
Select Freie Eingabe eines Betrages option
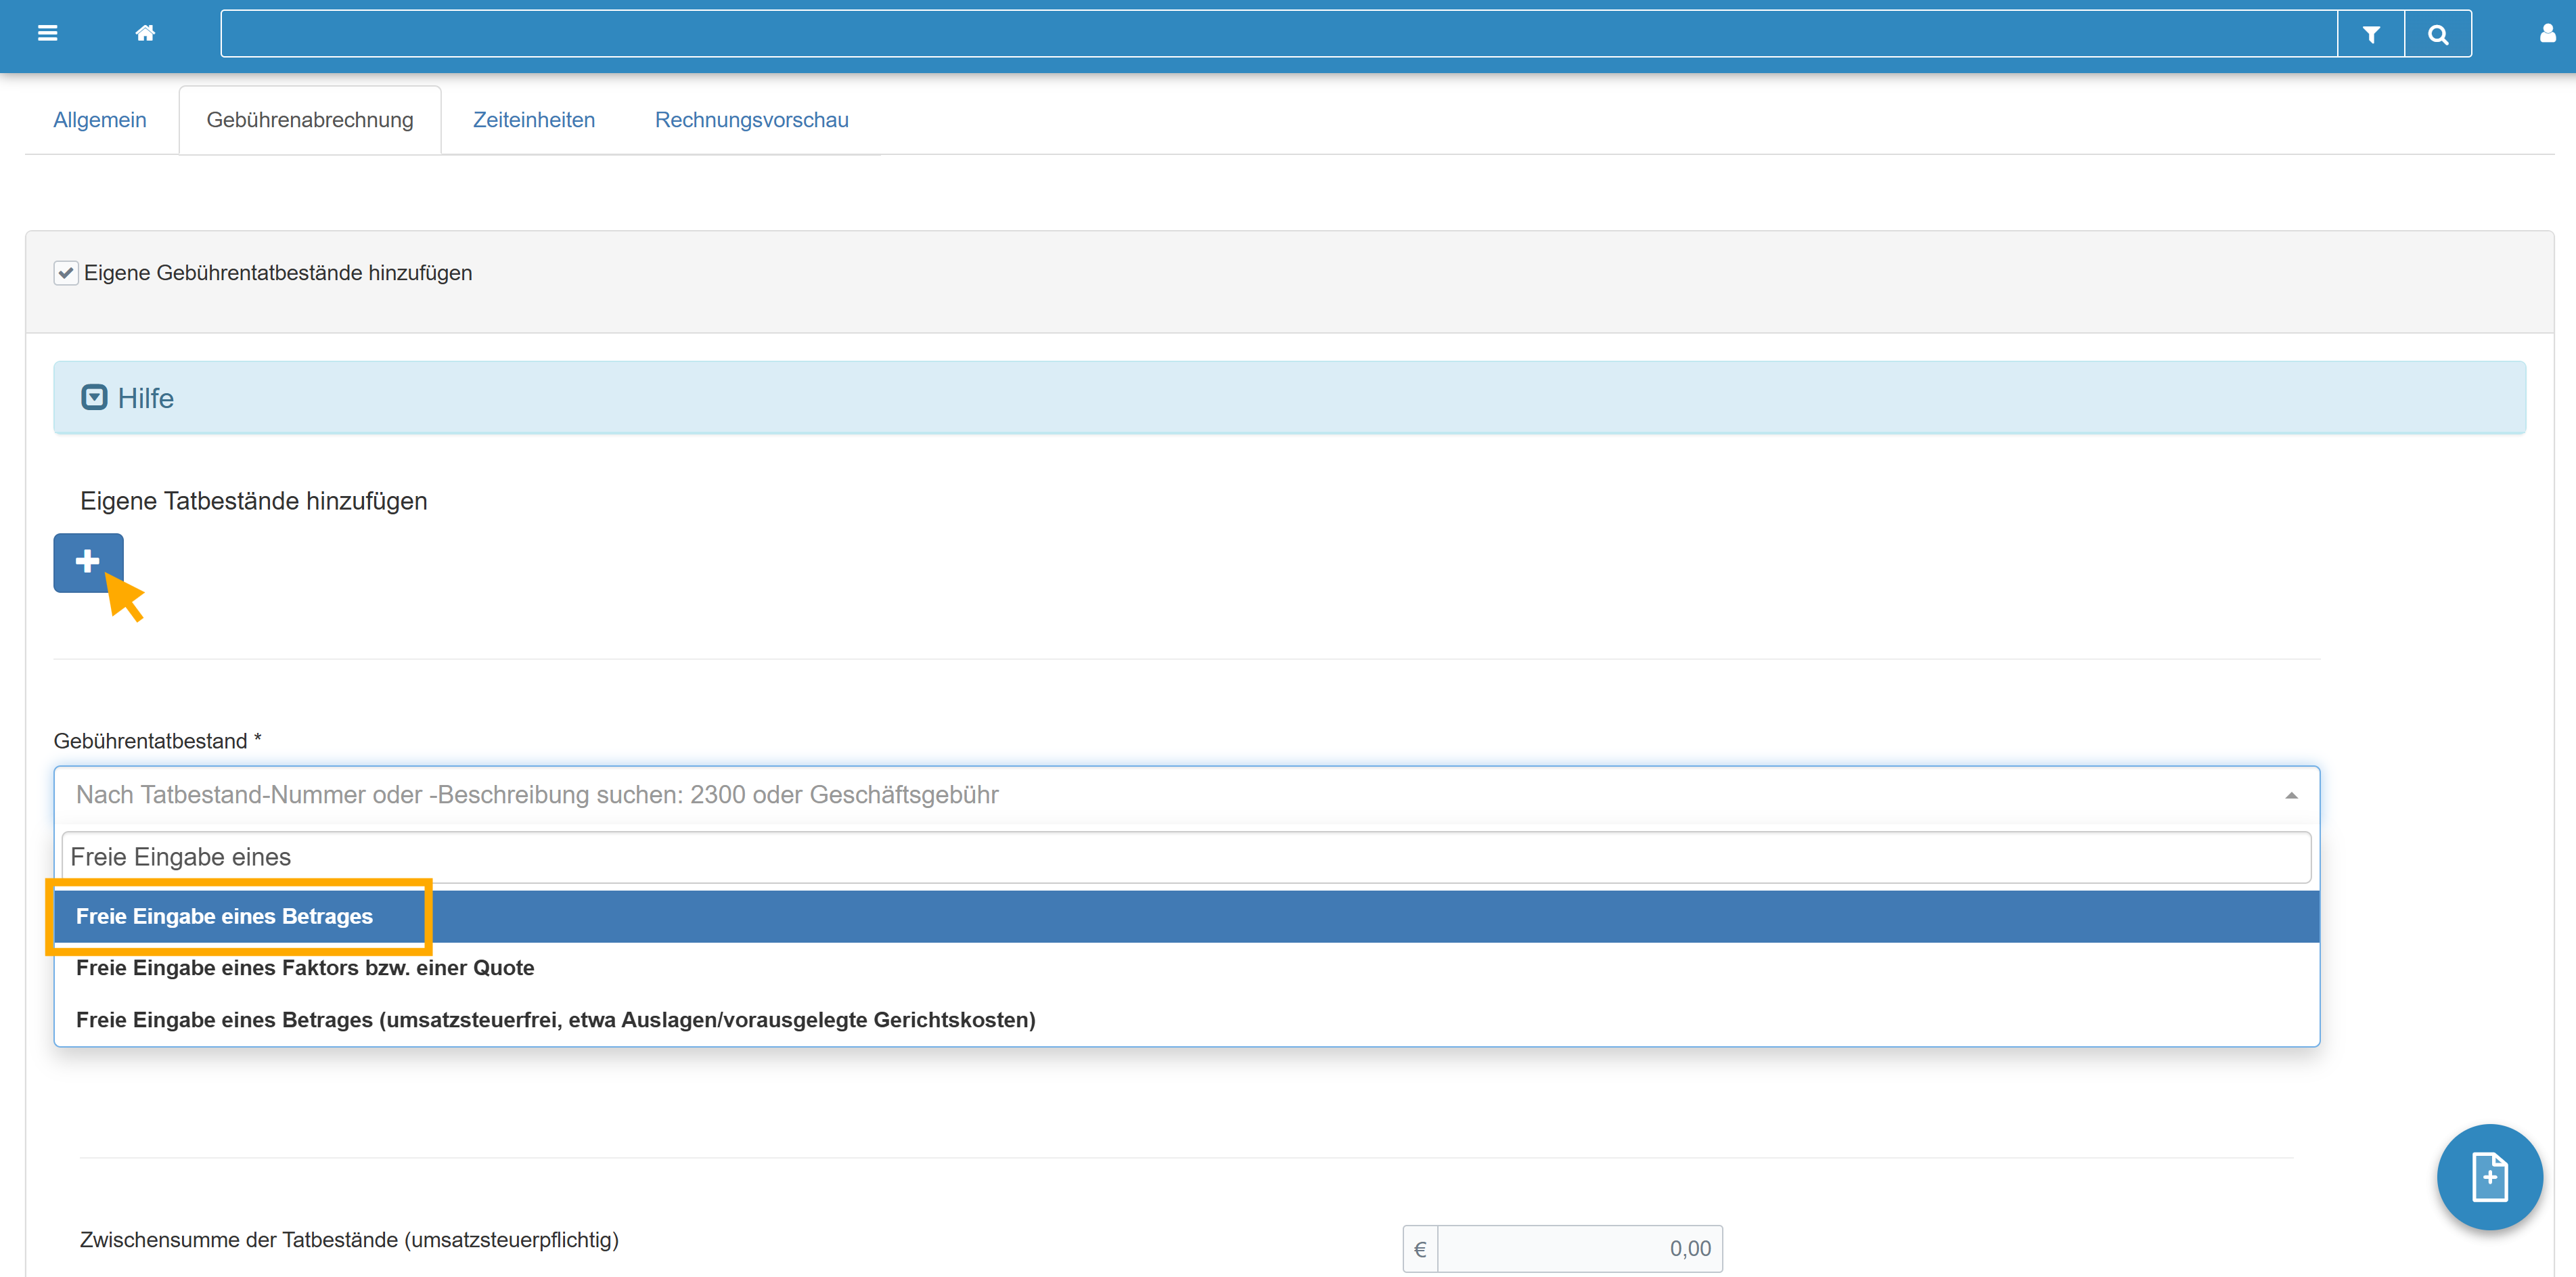click(x=224, y=916)
